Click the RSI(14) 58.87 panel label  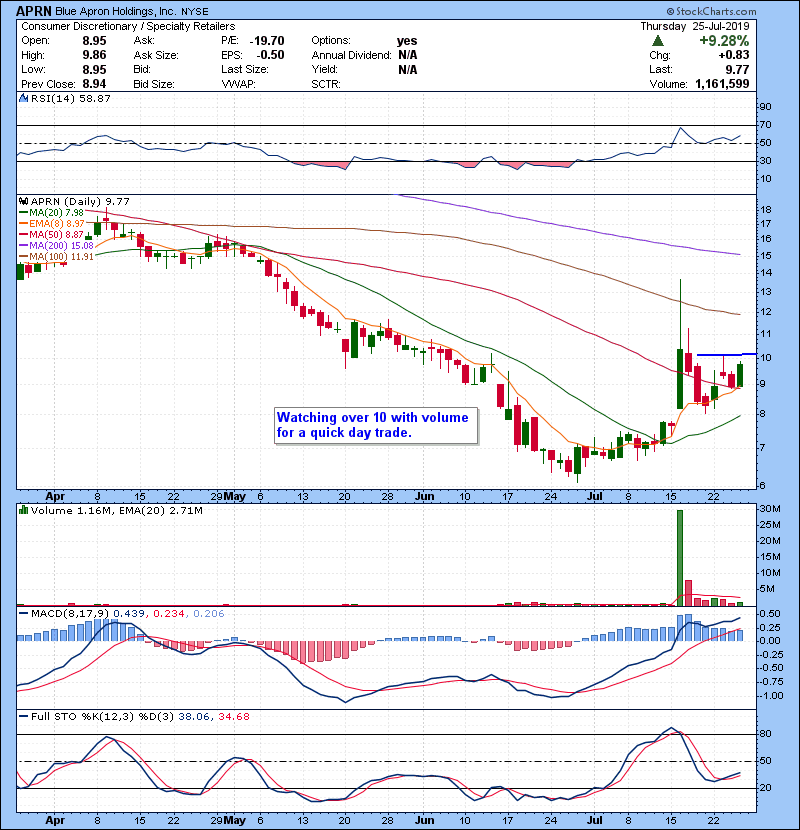click(70, 98)
